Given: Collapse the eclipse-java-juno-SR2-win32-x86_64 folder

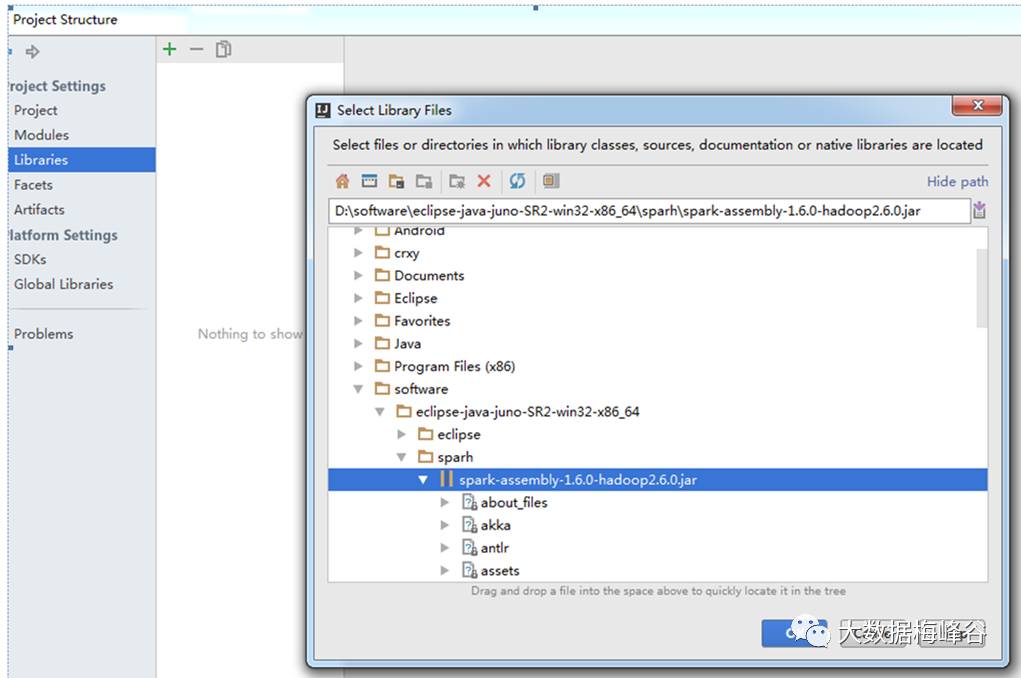Looking at the screenshot, I should 380,412.
